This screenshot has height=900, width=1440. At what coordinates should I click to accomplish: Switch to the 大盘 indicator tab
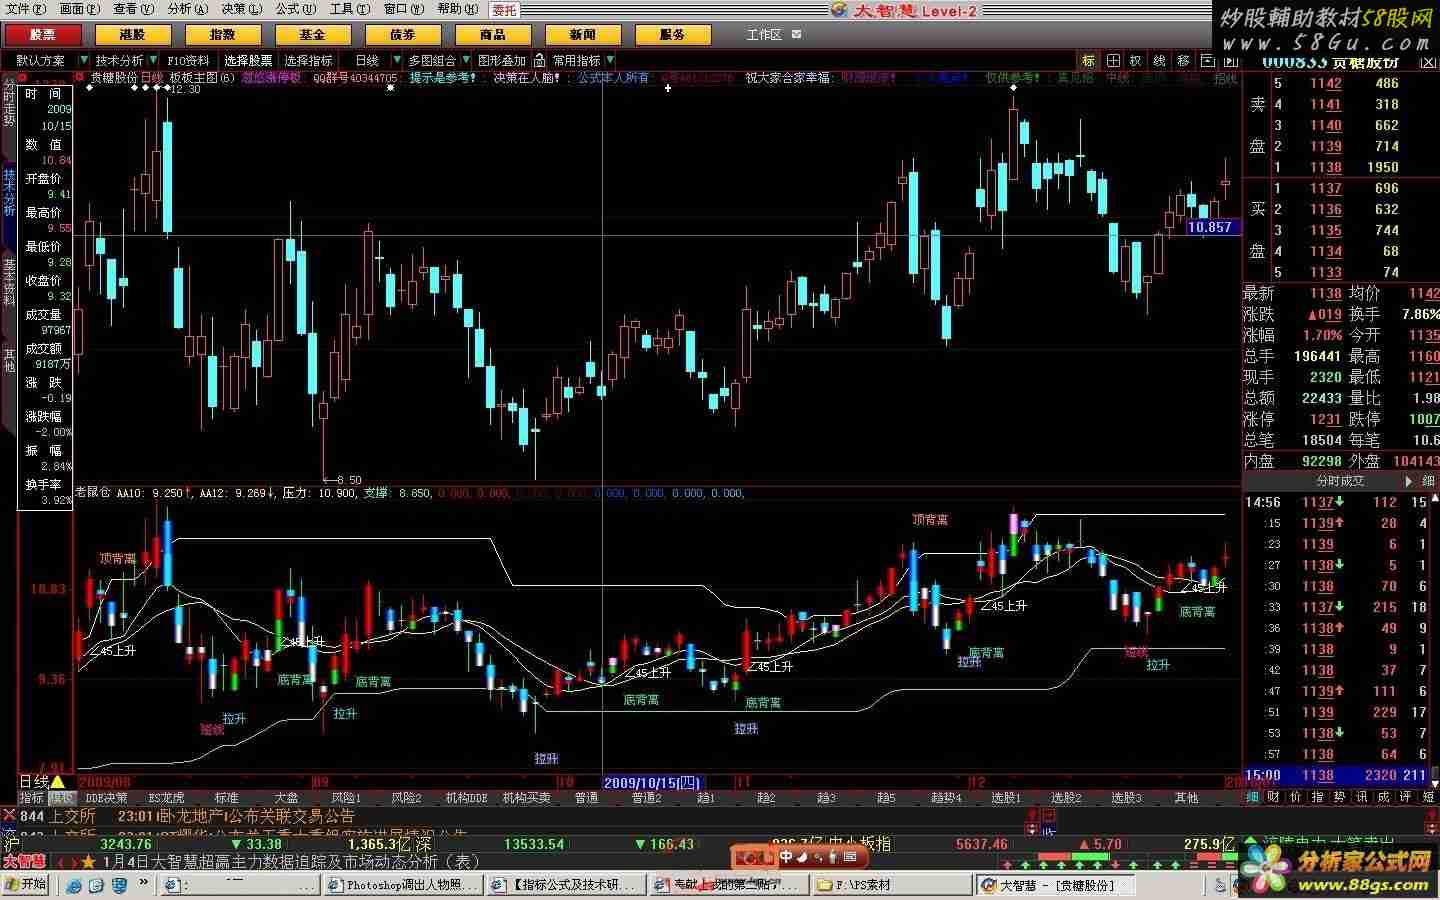pyautogui.click(x=286, y=798)
